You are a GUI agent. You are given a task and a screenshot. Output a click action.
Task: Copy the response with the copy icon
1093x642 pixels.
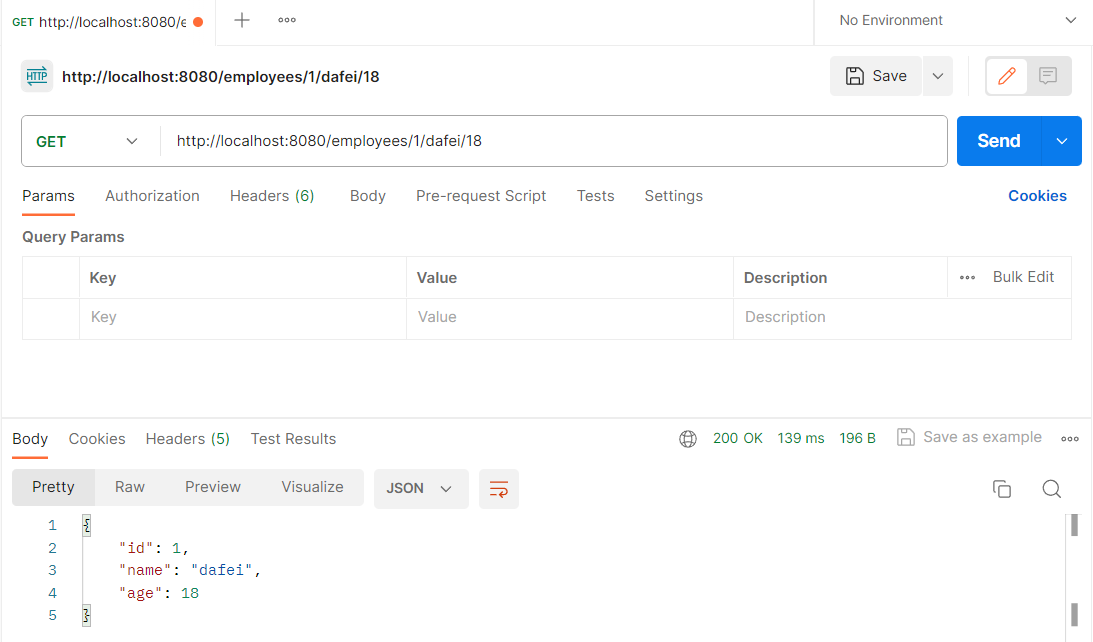1002,489
